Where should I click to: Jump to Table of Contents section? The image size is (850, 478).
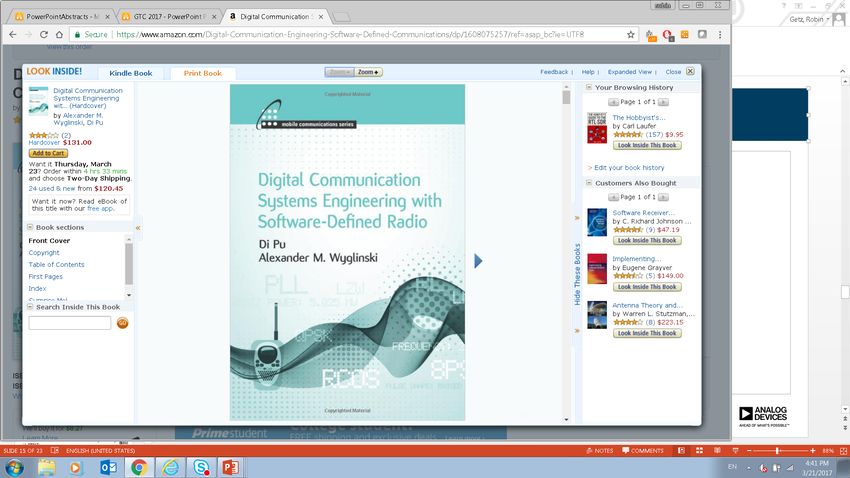pos(56,264)
